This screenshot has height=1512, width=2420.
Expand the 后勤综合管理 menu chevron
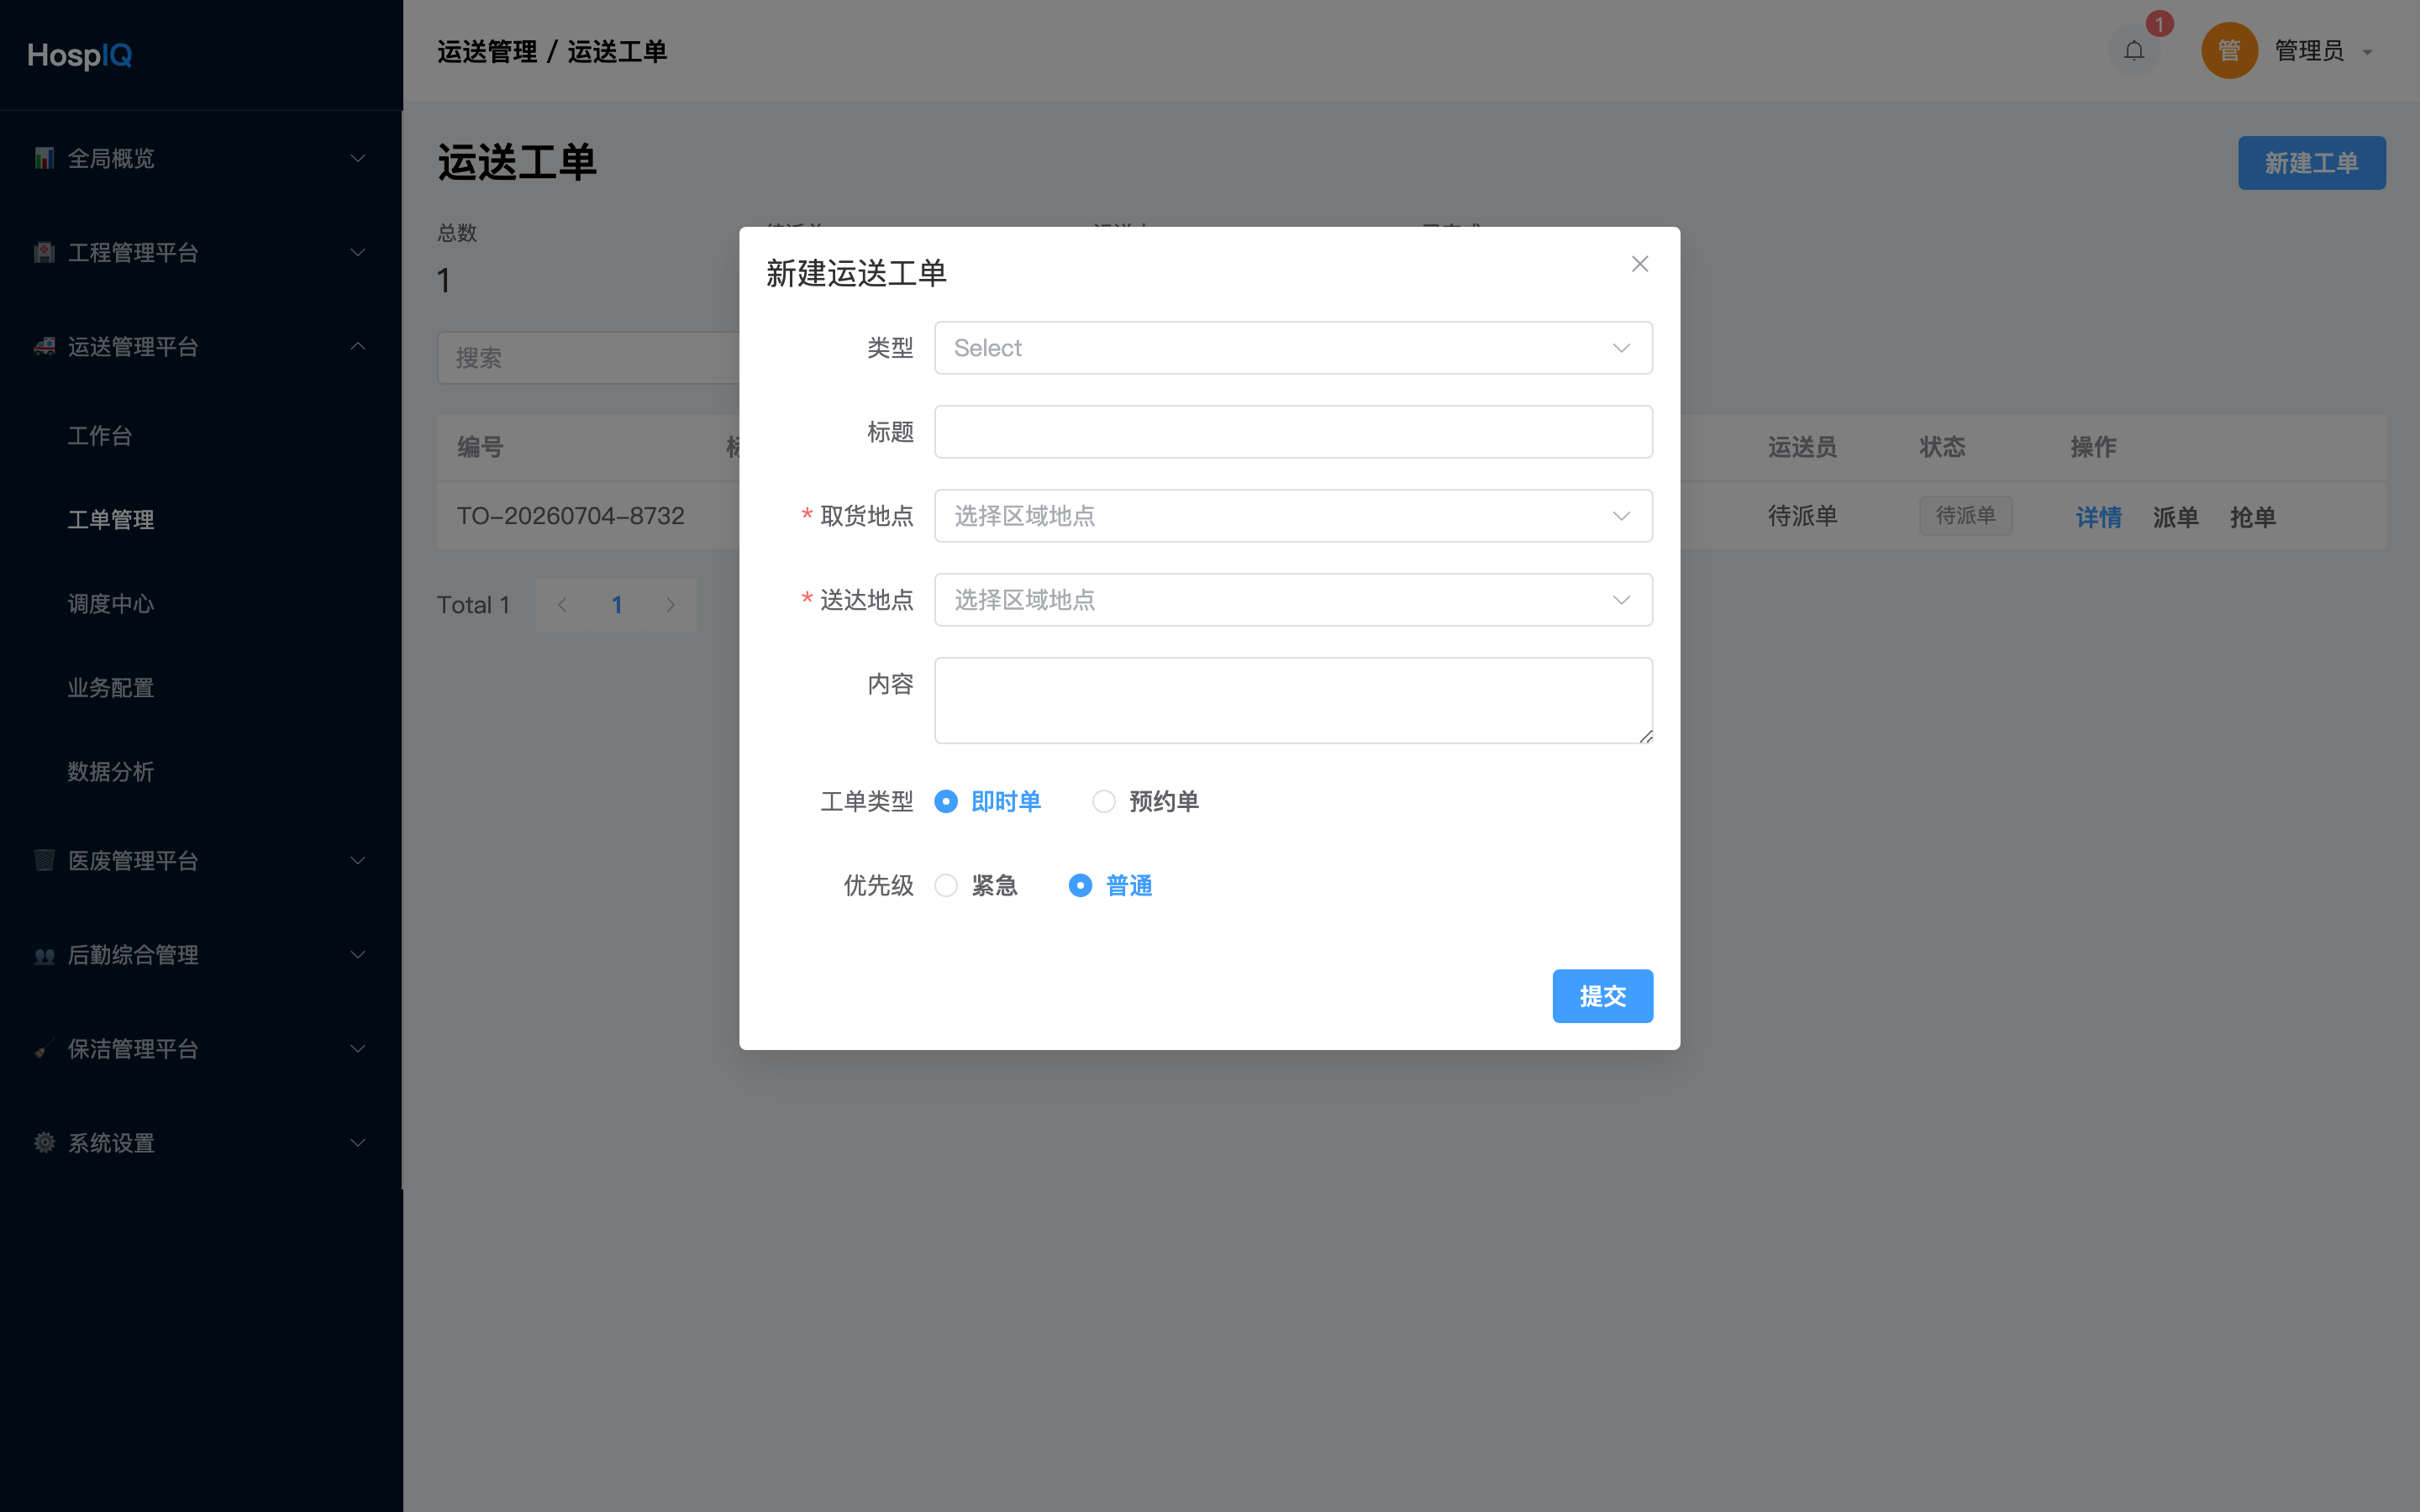357,954
